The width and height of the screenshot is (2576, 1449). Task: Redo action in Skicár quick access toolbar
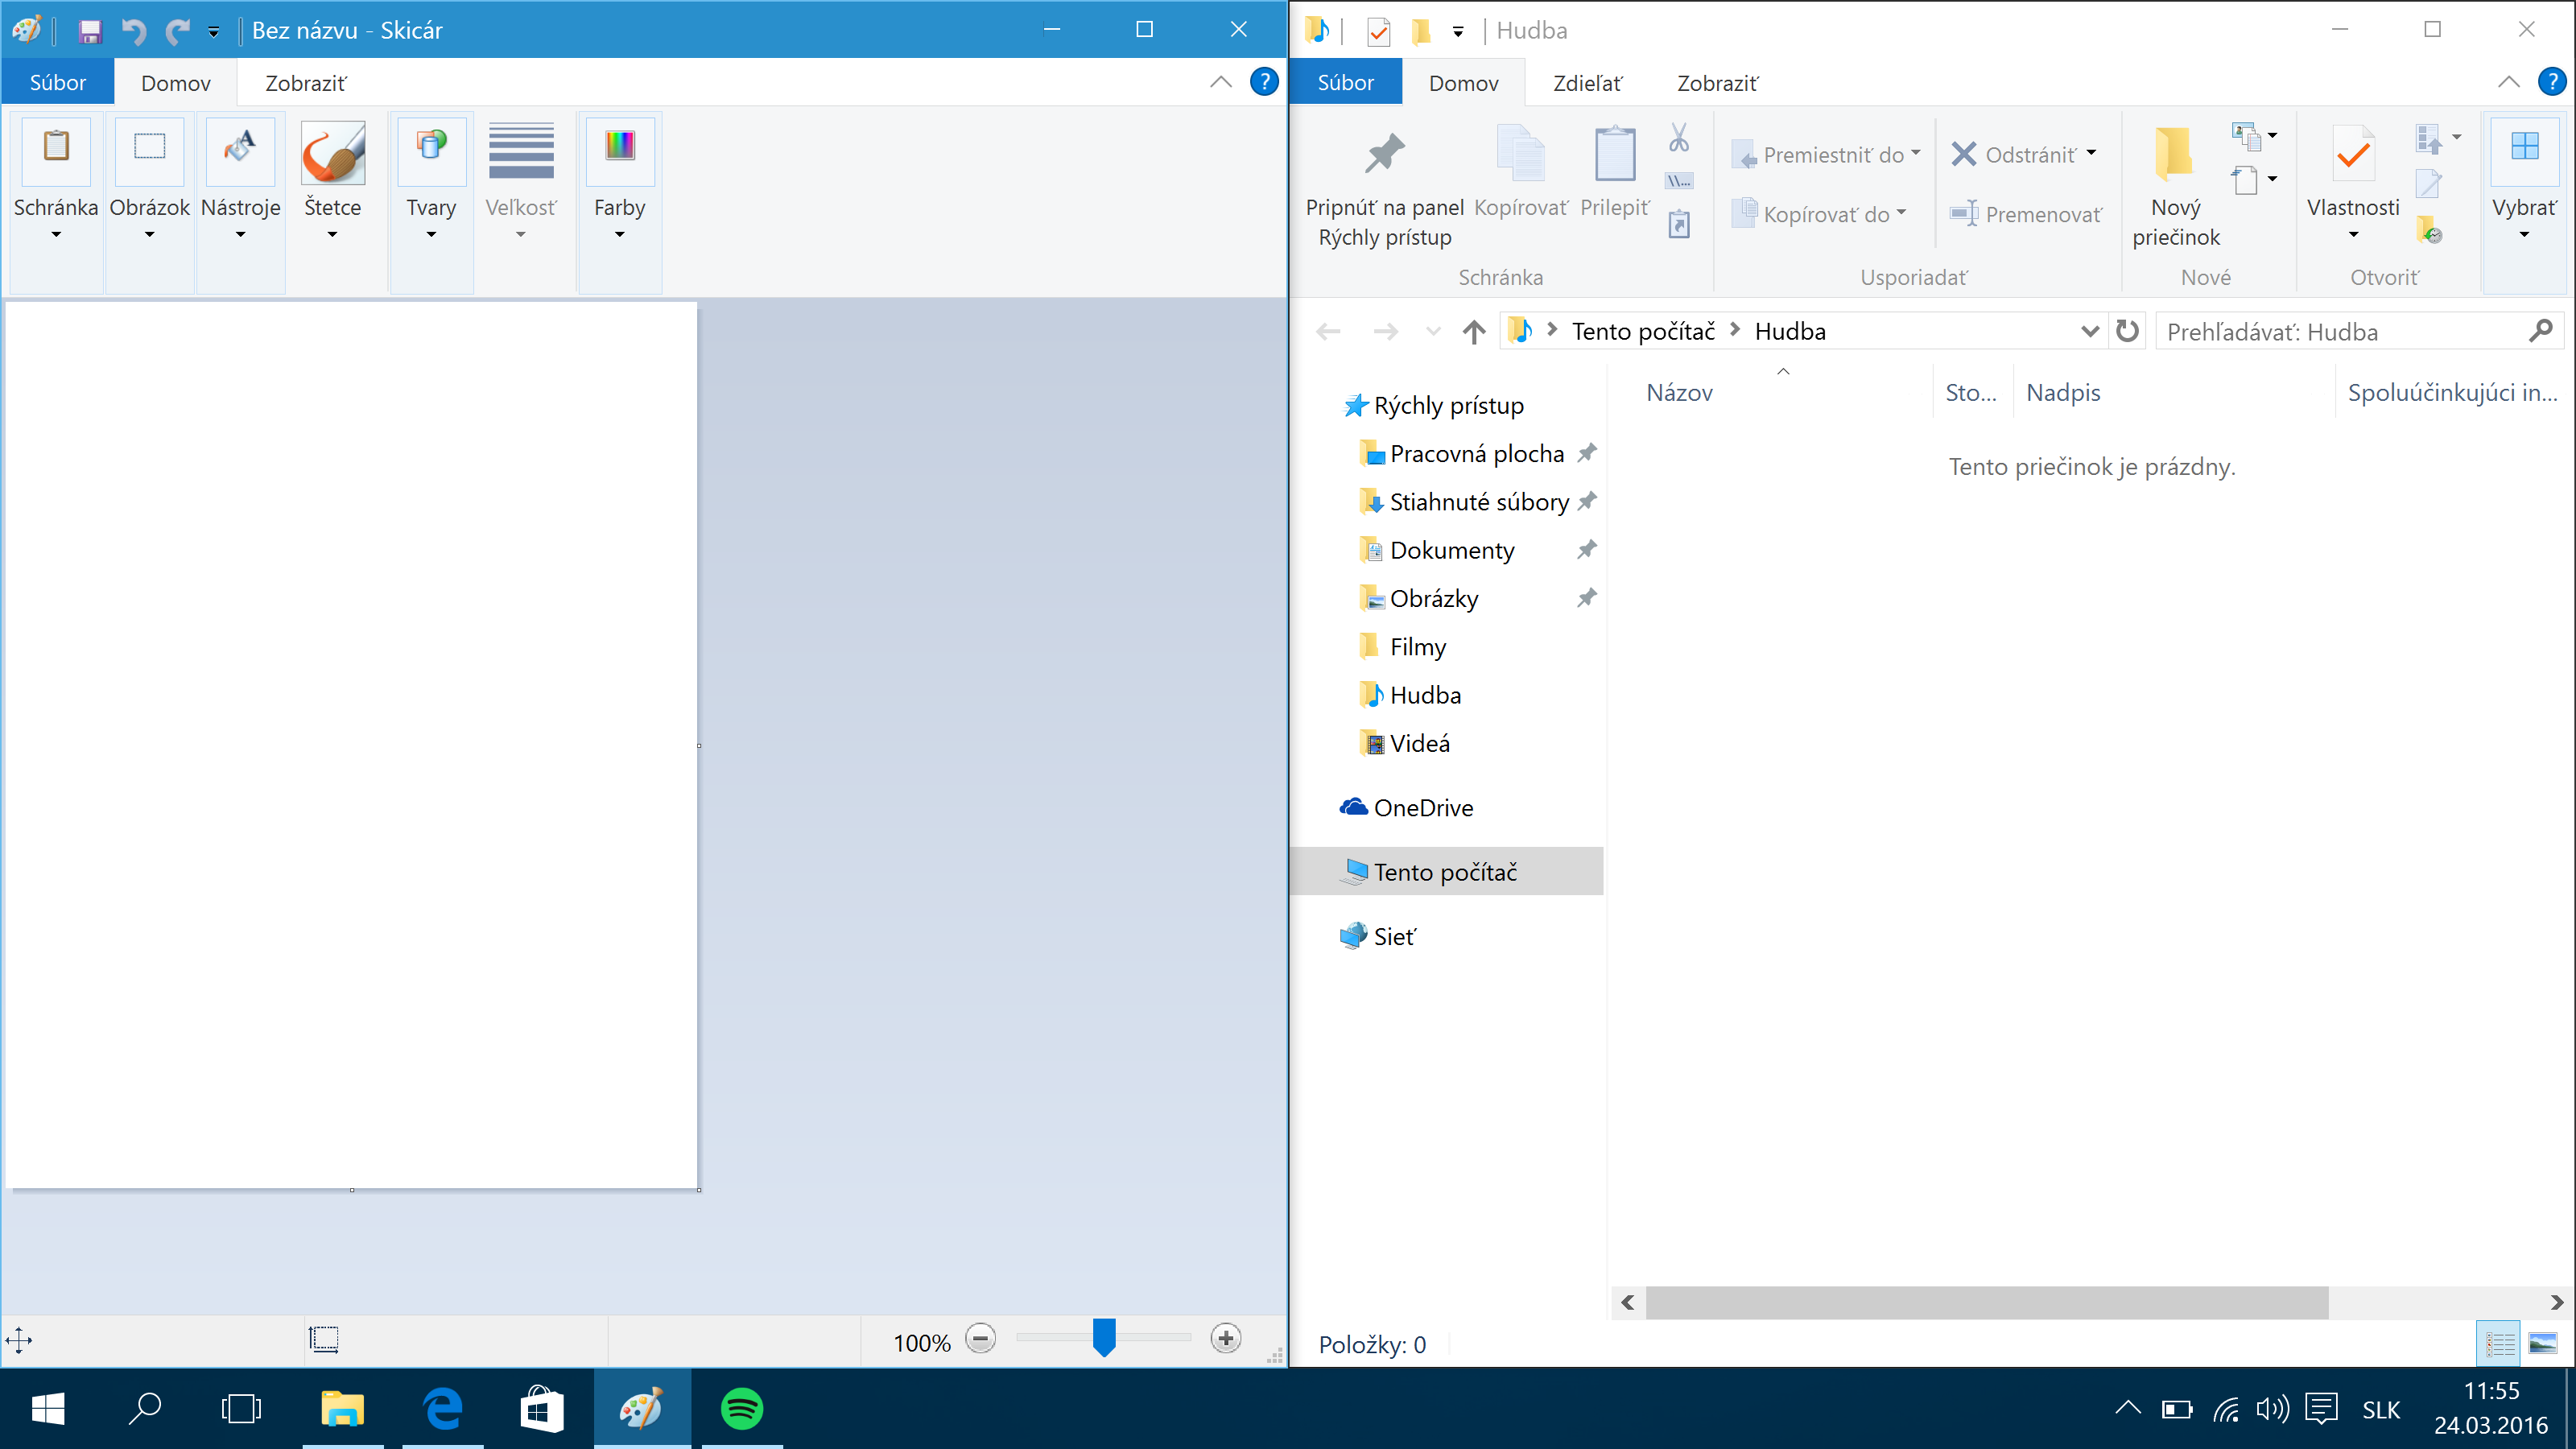pos(178,31)
